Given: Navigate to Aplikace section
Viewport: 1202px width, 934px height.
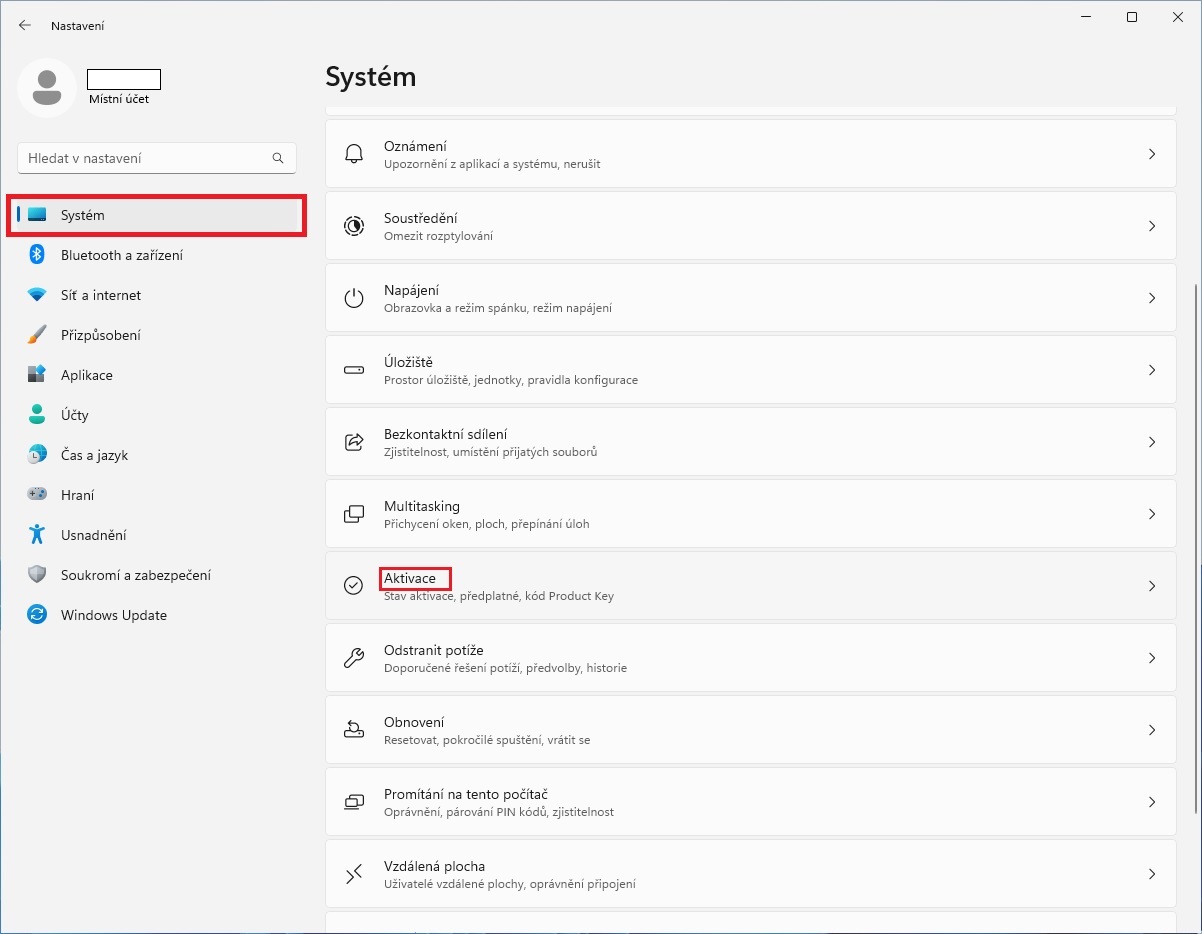Looking at the screenshot, I should click(x=157, y=375).
